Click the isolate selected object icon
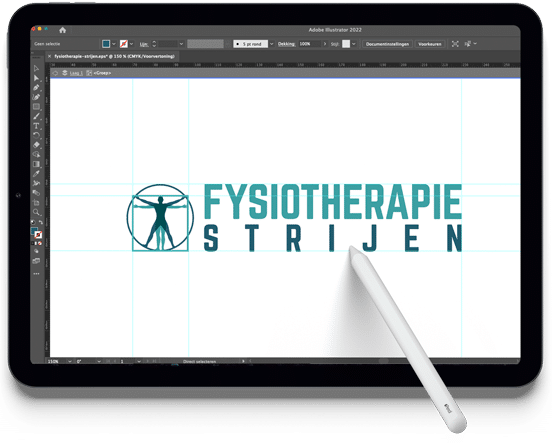The height and width of the screenshot is (443, 552). [455, 44]
